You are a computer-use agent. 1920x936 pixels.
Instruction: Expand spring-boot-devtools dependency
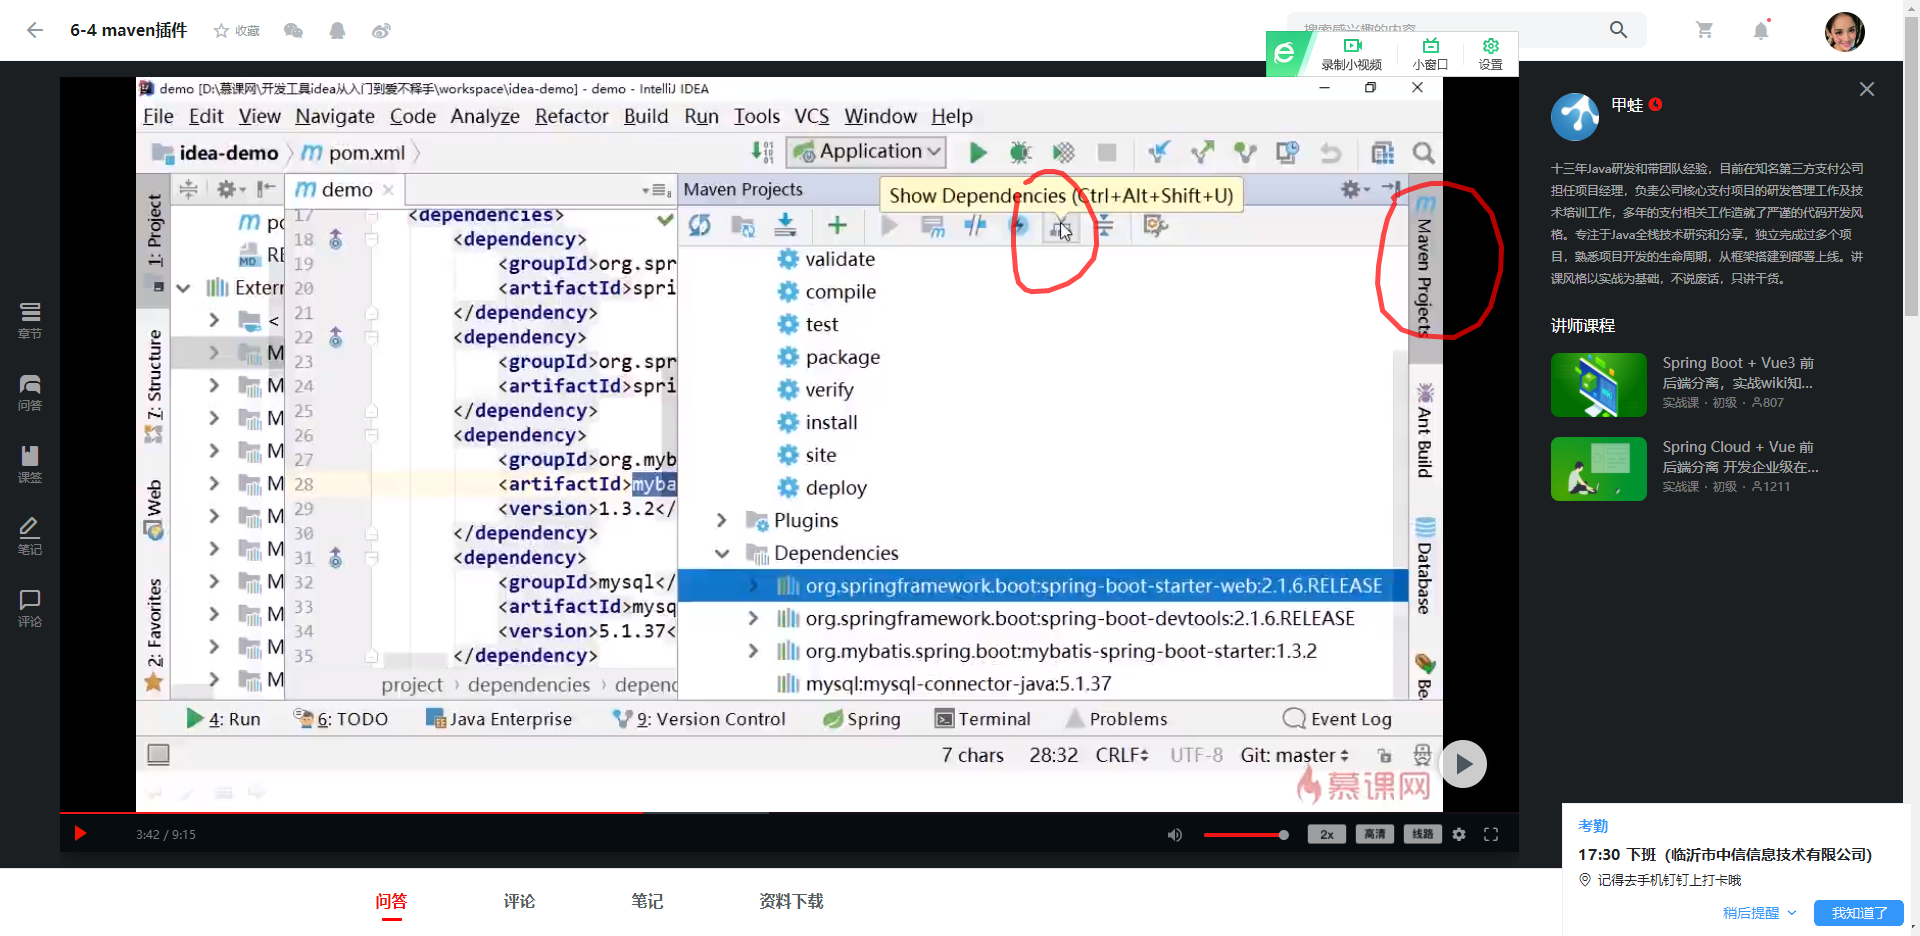753,619
